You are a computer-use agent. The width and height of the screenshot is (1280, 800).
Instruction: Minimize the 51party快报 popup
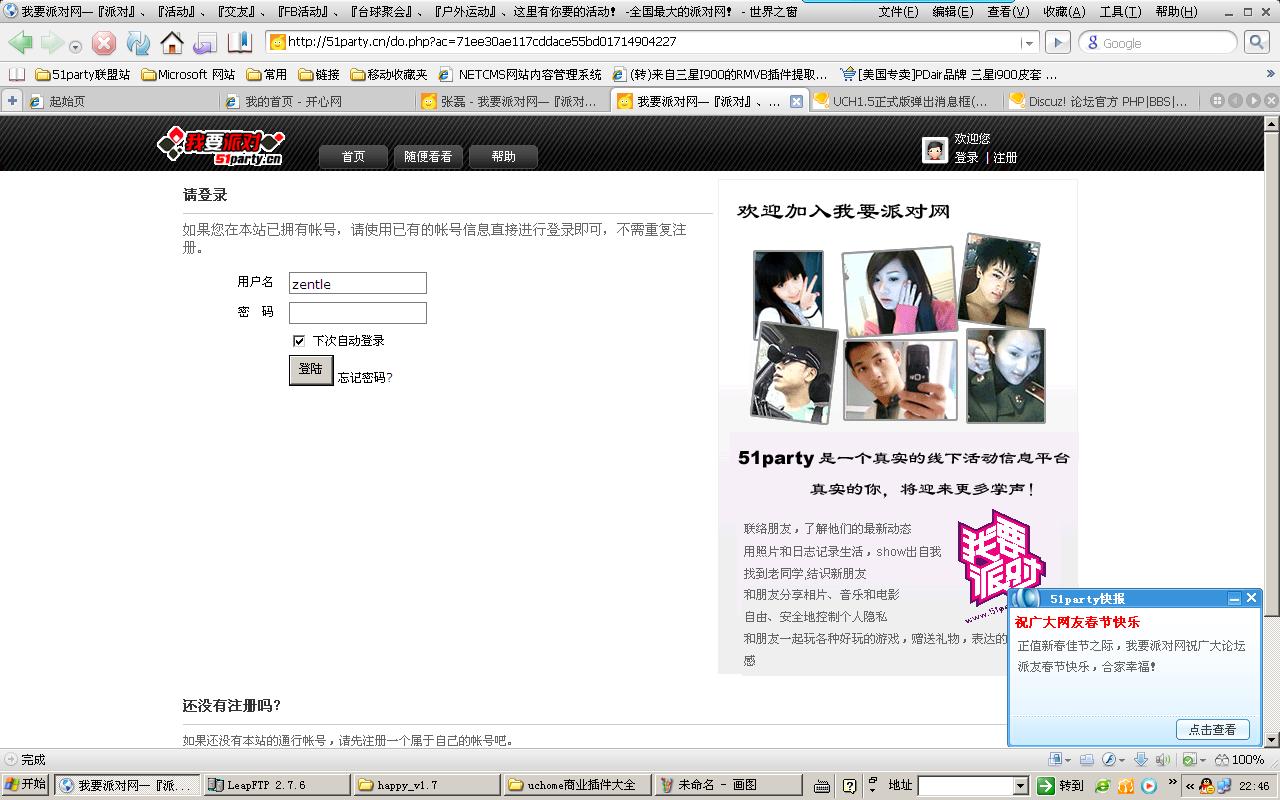tap(1234, 598)
